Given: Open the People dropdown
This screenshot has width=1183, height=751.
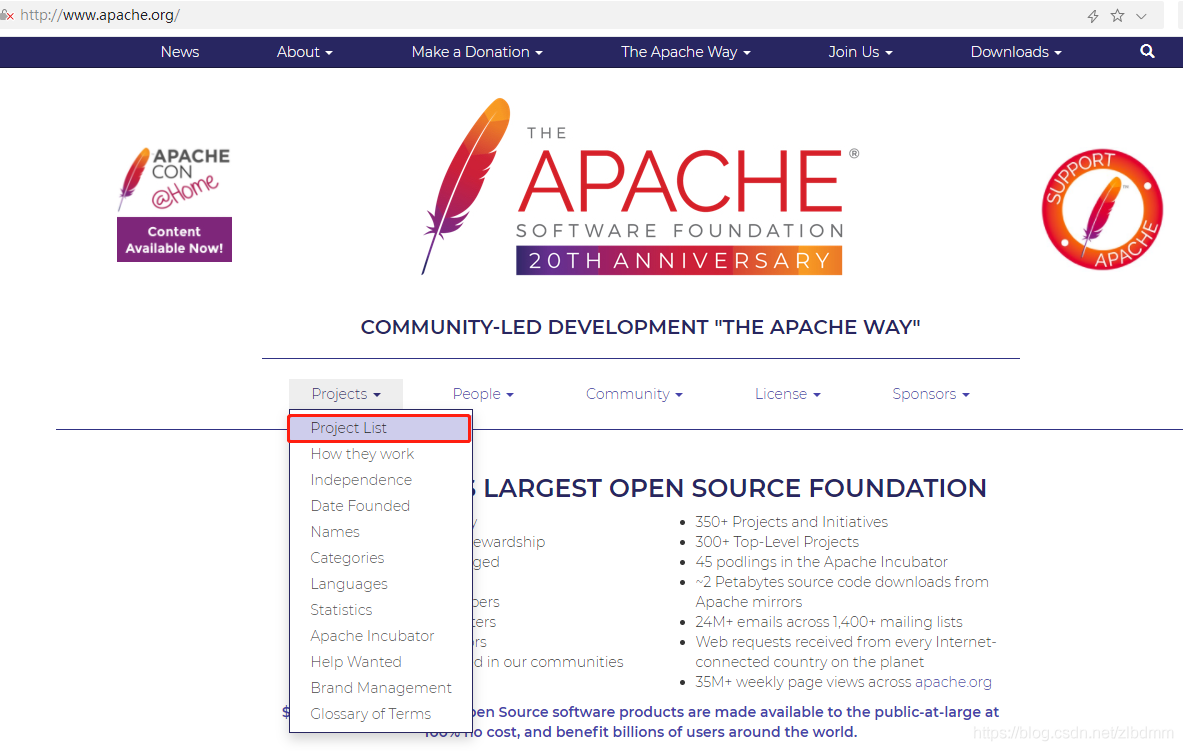Looking at the screenshot, I should point(483,394).
